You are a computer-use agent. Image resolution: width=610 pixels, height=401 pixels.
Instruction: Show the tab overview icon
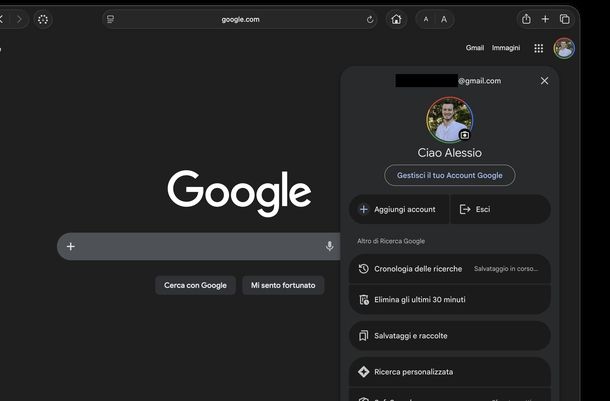564,19
